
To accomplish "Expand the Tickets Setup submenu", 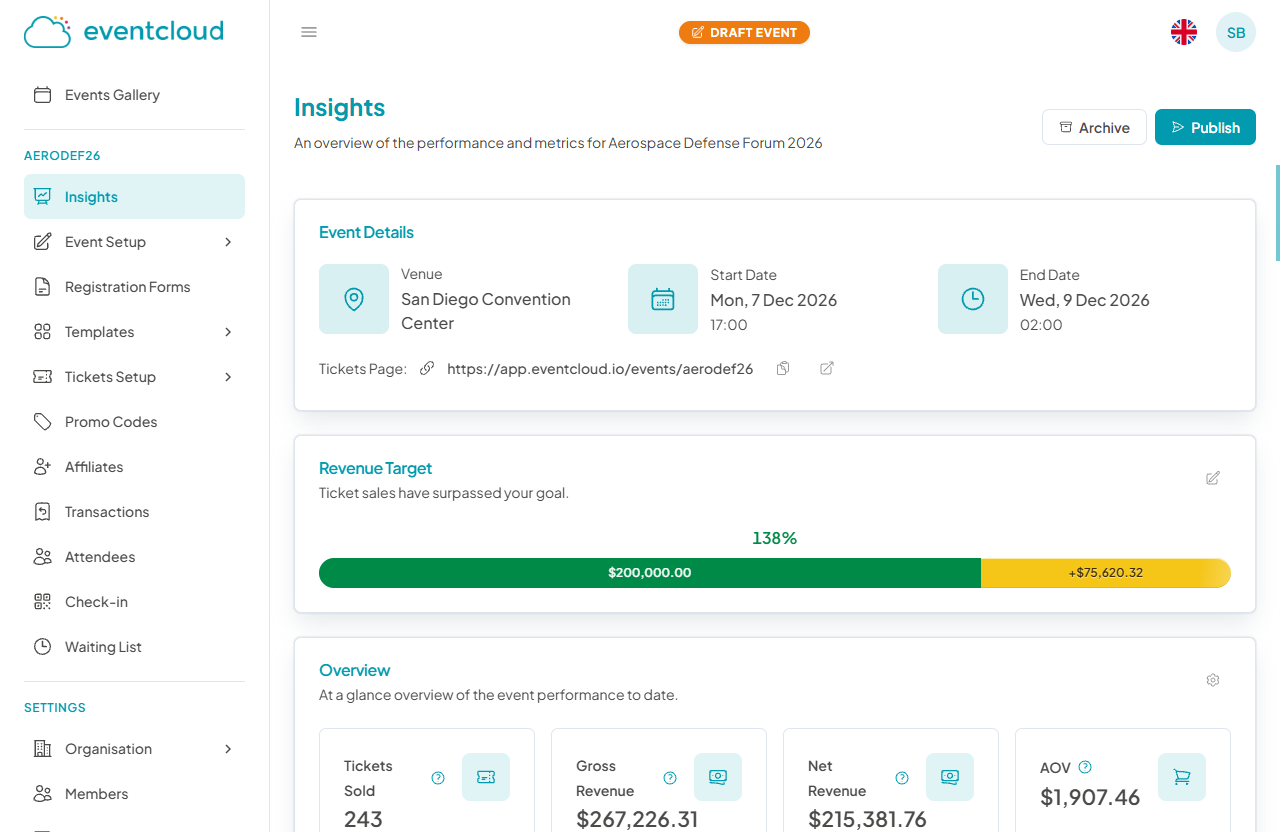I will (x=228, y=377).
